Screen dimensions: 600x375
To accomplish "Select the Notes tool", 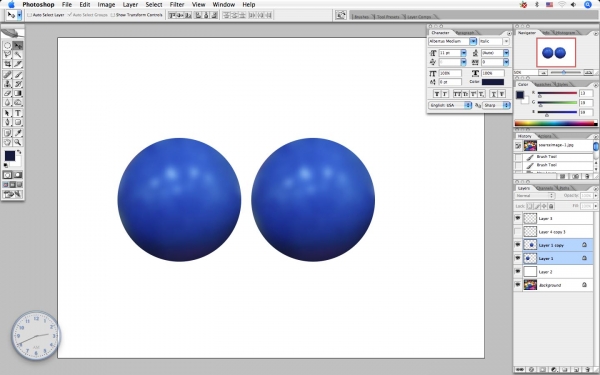I will [x=7, y=133].
